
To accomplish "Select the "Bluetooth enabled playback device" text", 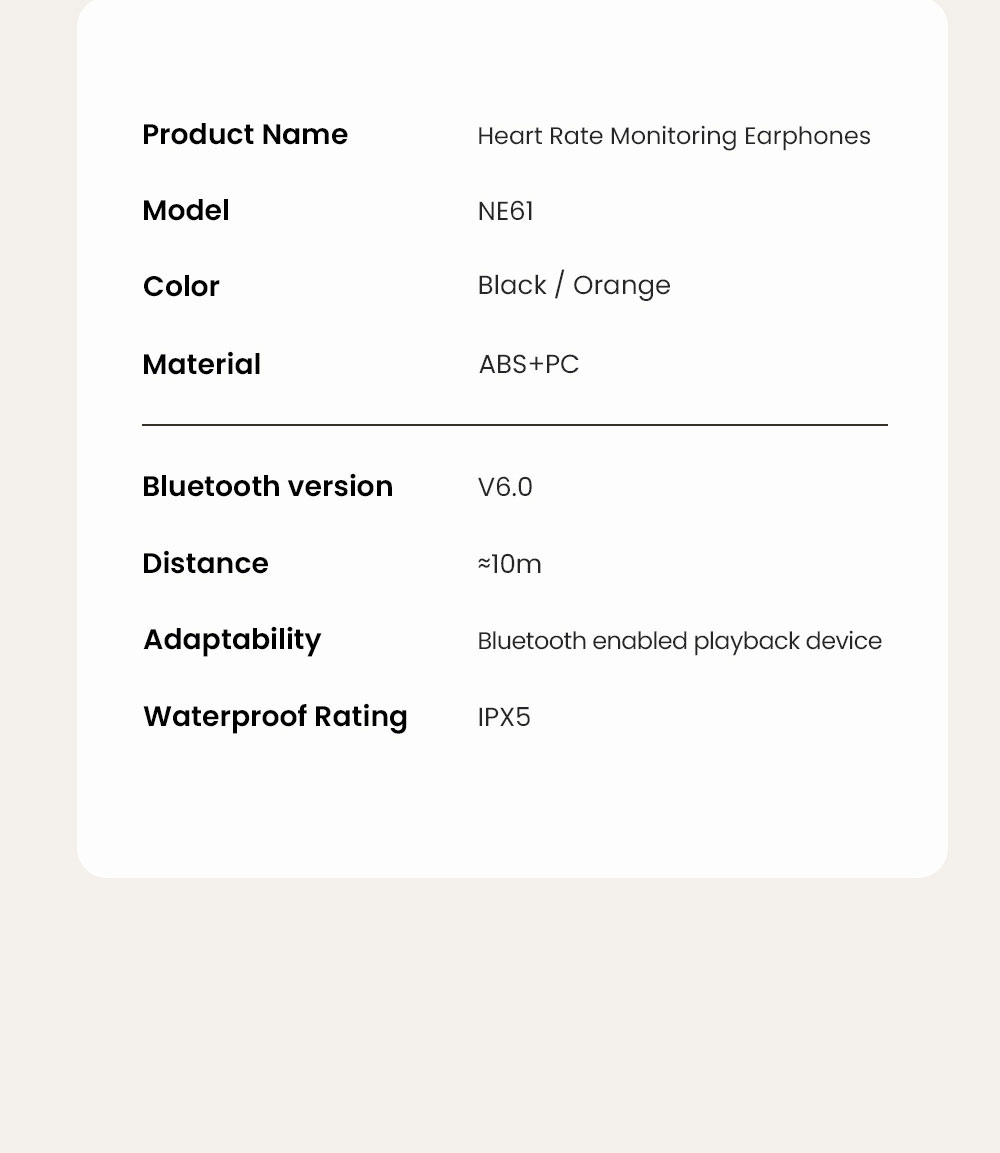I will click(679, 641).
